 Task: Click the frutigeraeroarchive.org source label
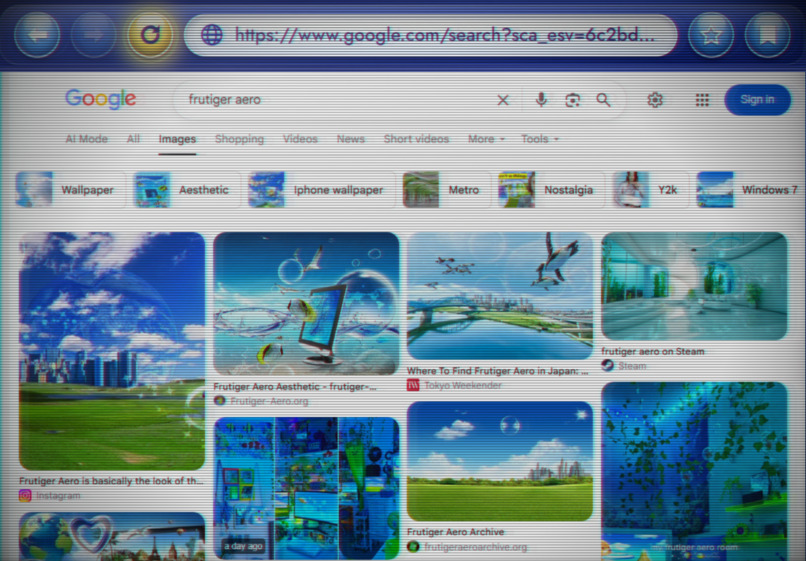click(x=475, y=547)
